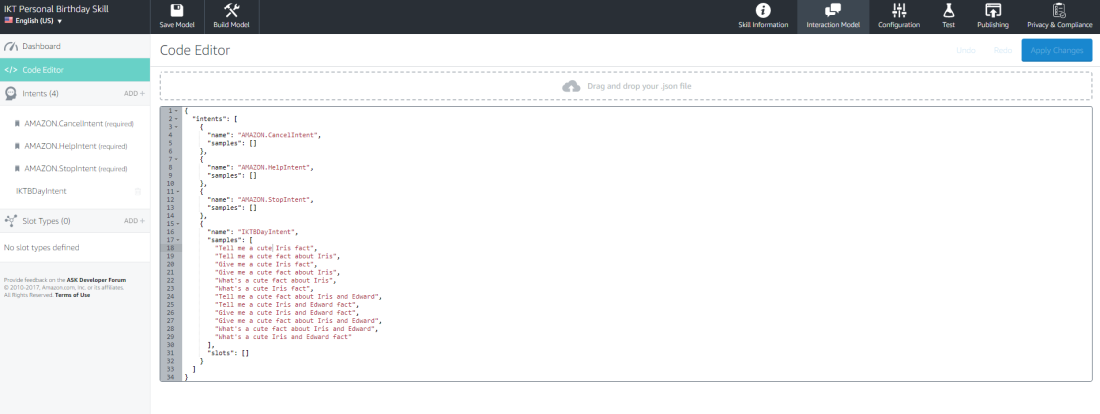
Task: Open the ASK Developer Forum link
Action: [x=96, y=280]
